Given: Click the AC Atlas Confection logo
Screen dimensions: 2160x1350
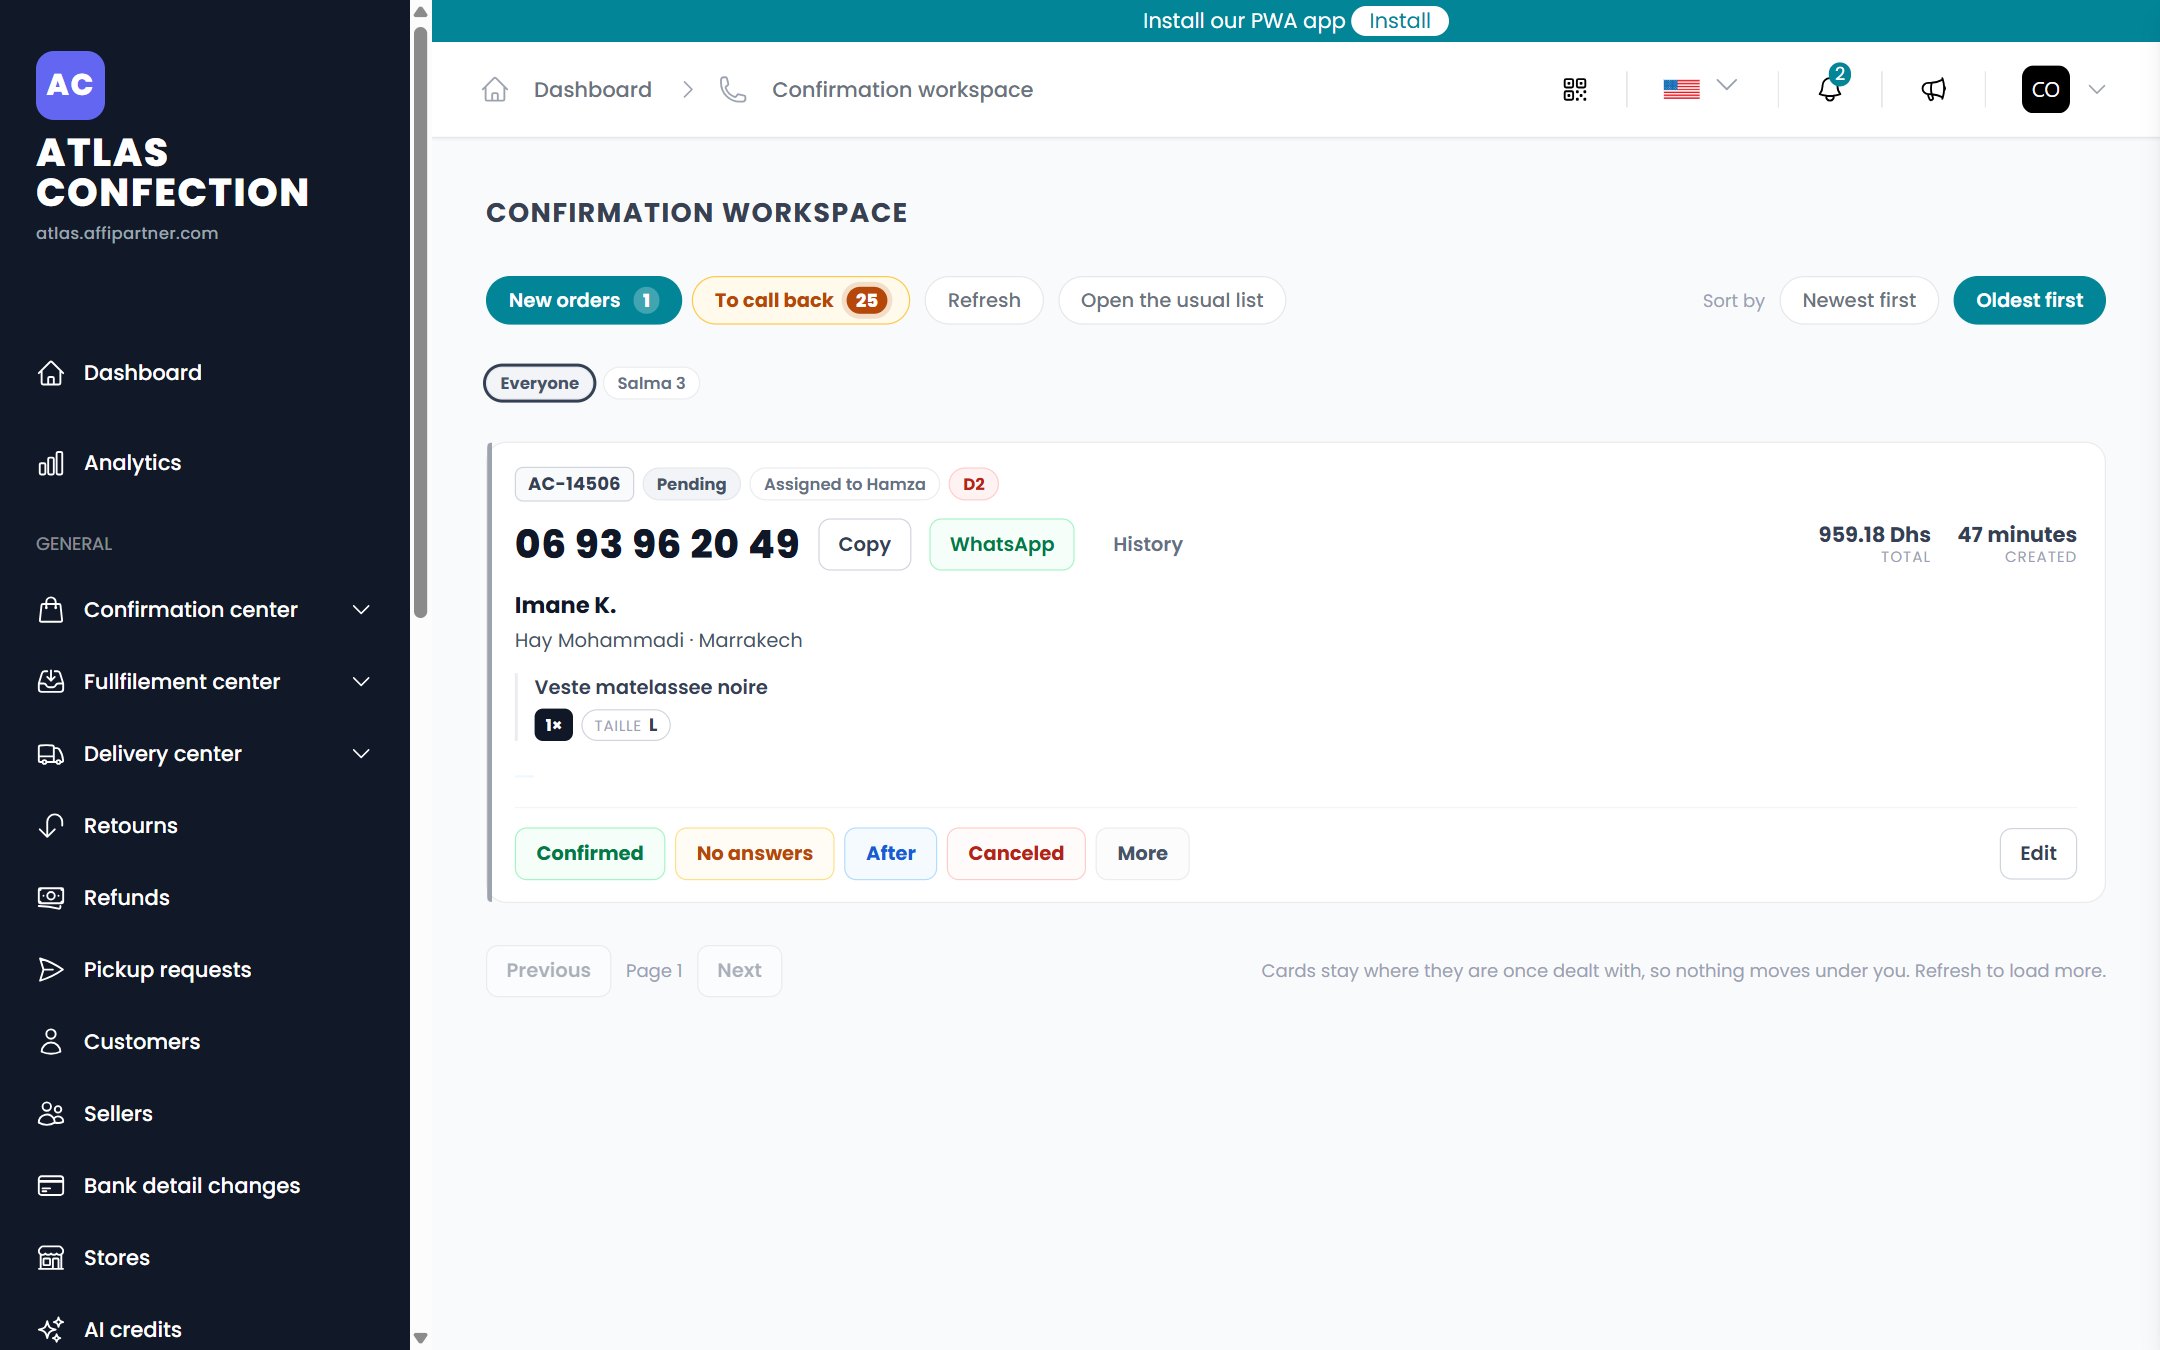Looking at the screenshot, I should tap(70, 85).
